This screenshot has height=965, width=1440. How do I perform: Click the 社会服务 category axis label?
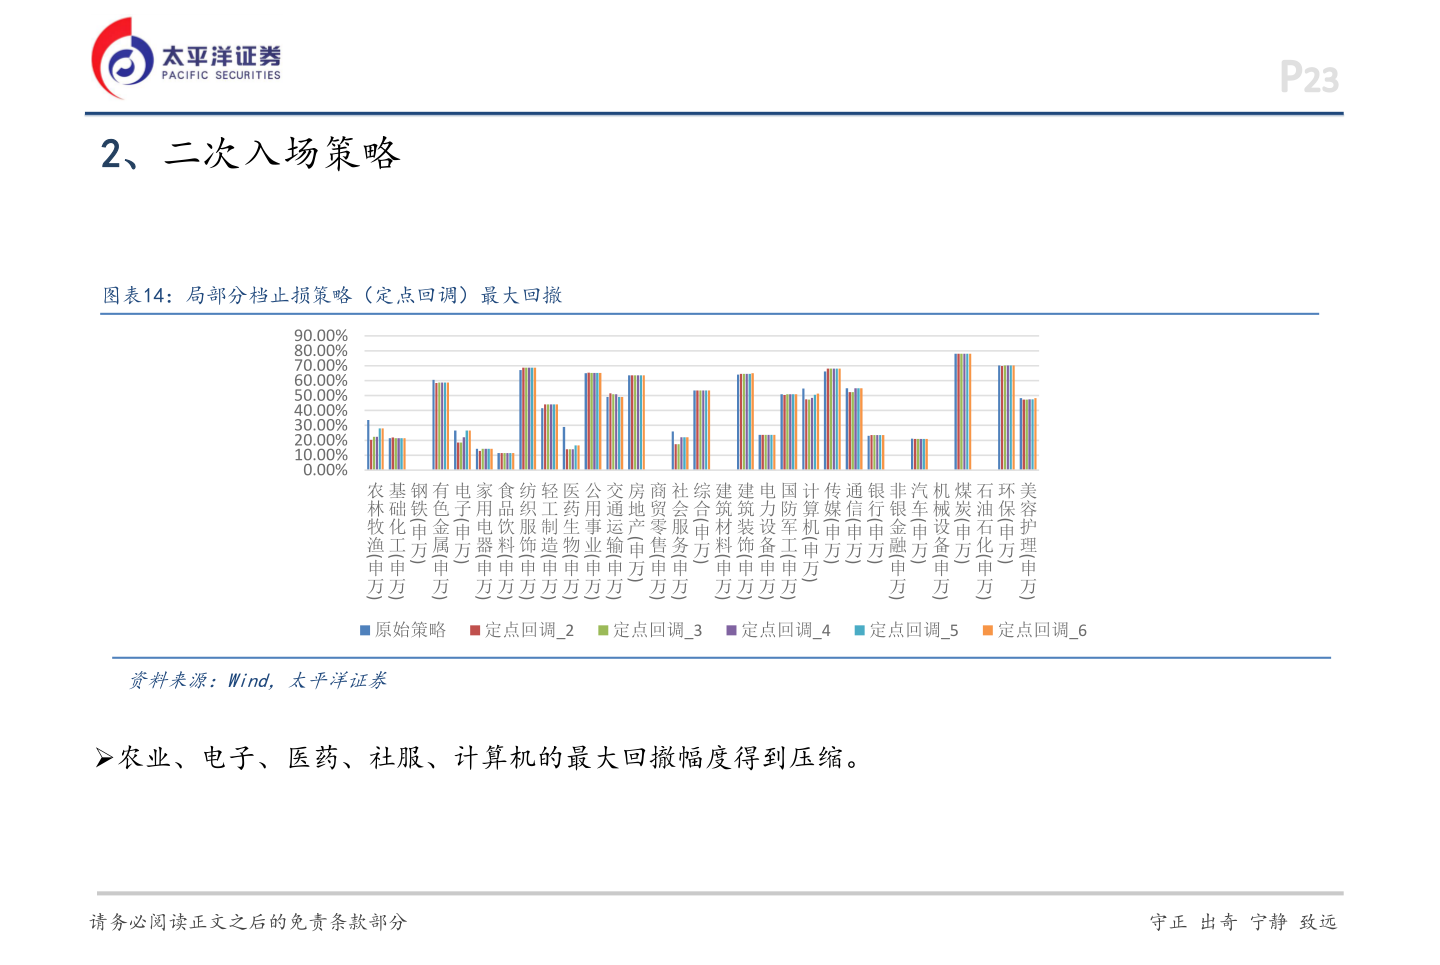point(681,540)
